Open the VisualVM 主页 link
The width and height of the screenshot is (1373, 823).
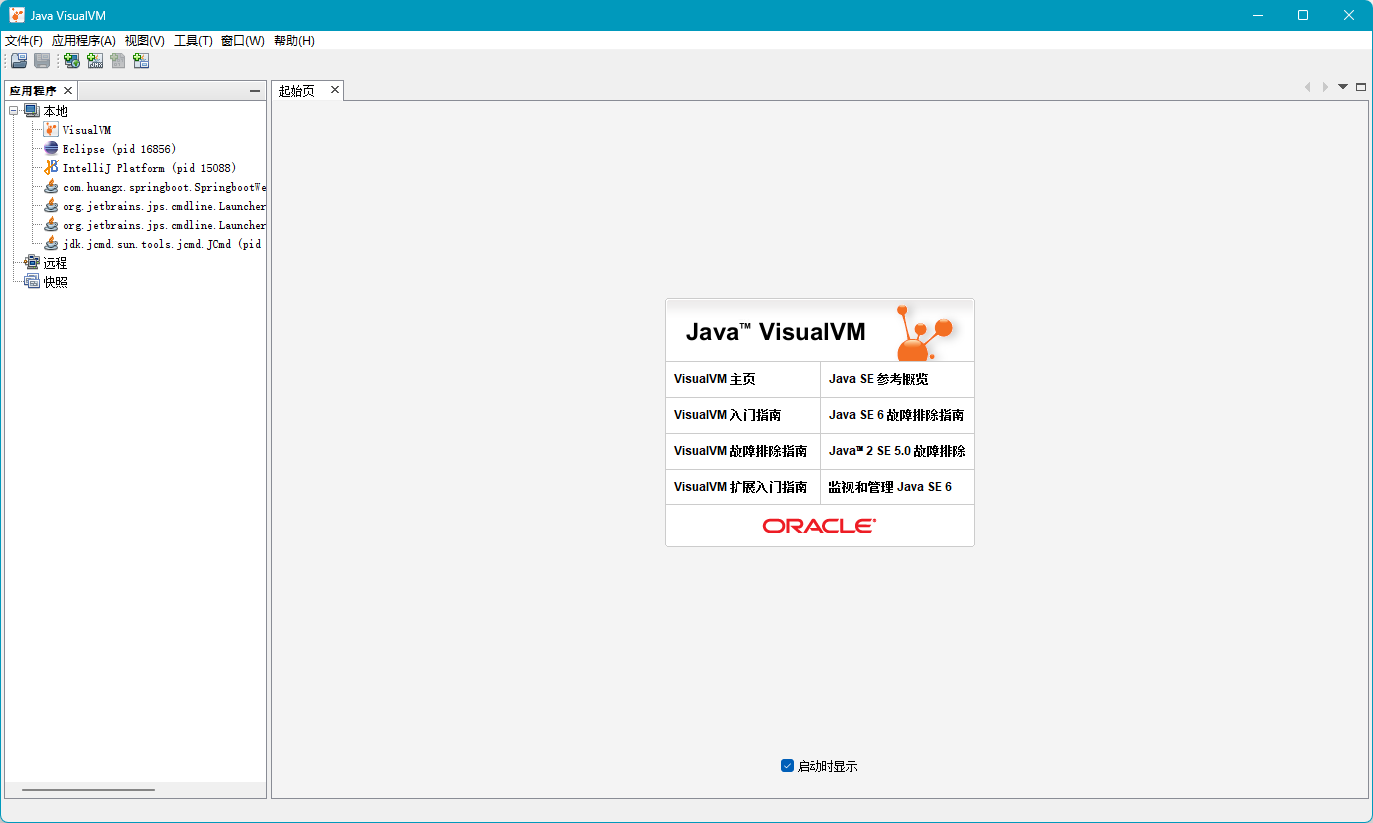[714, 379]
